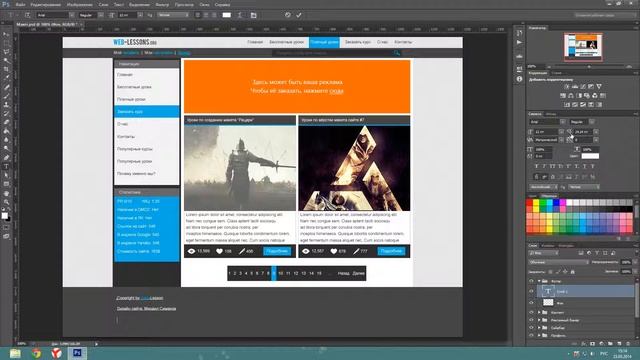
Task: Add a Levels adjustment
Action: point(575,87)
